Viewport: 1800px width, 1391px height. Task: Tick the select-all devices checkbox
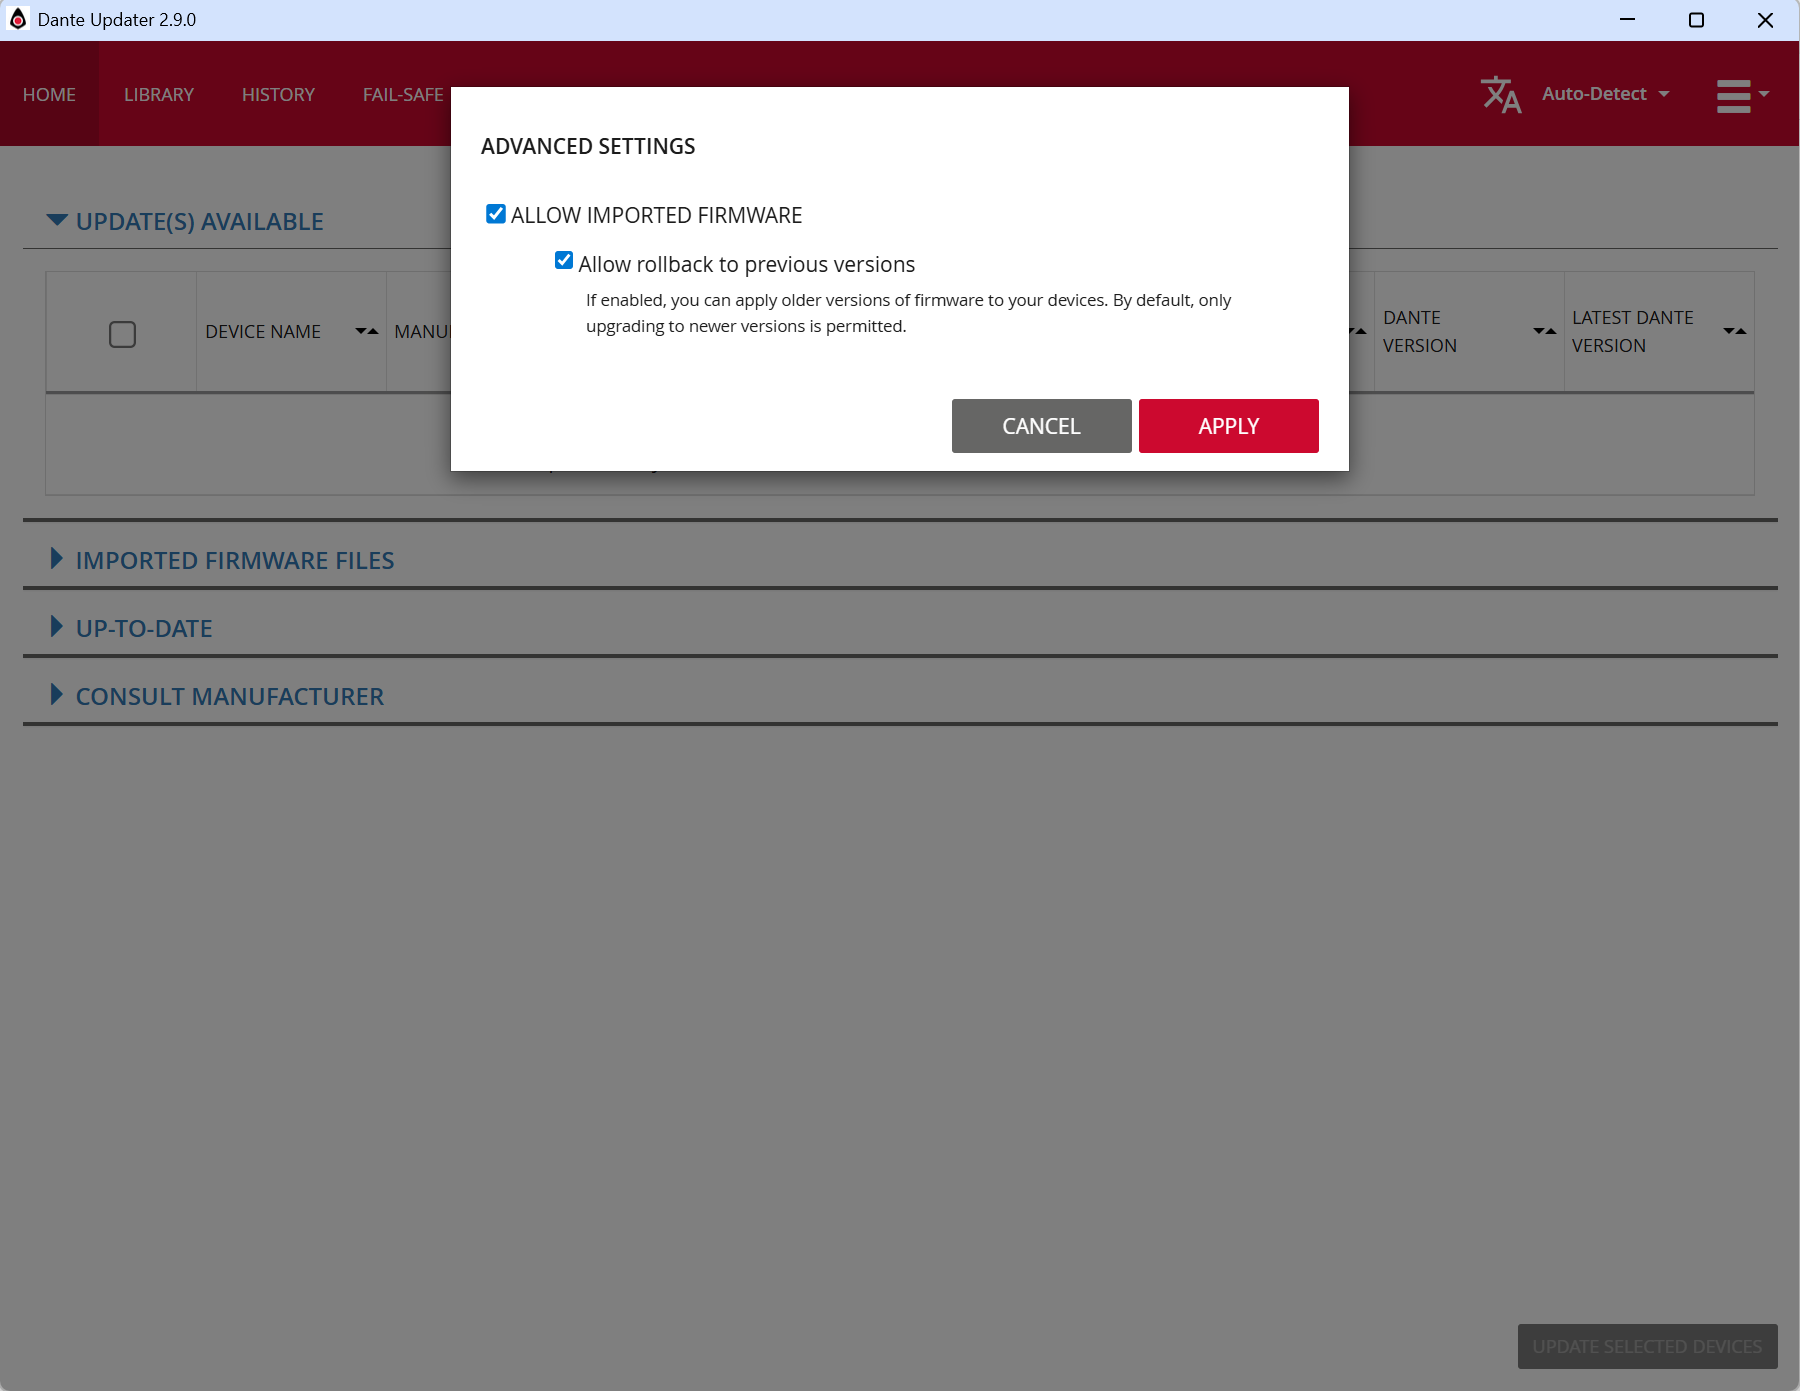click(x=122, y=334)
